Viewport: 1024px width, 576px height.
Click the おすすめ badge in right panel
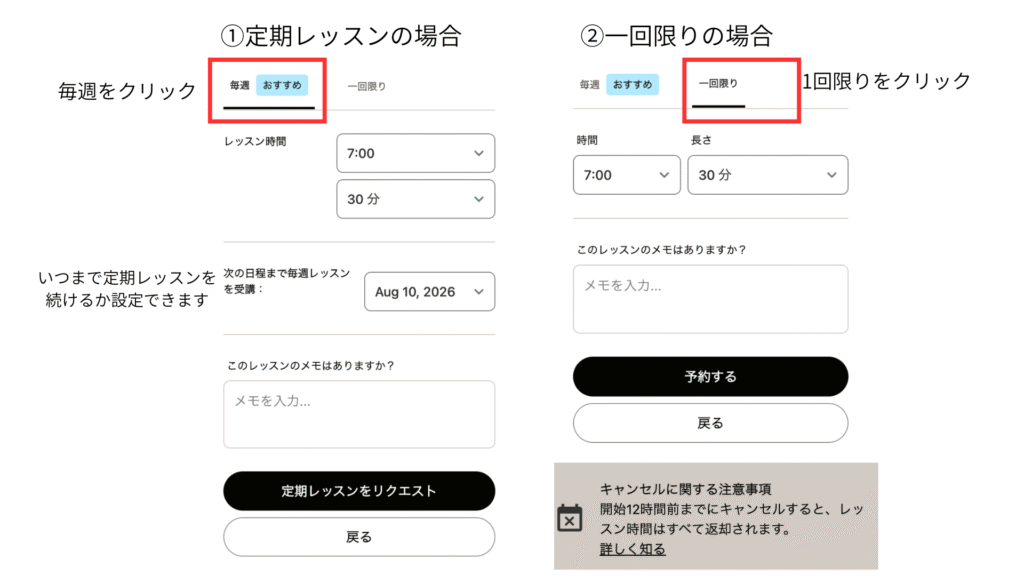point(632,85)
